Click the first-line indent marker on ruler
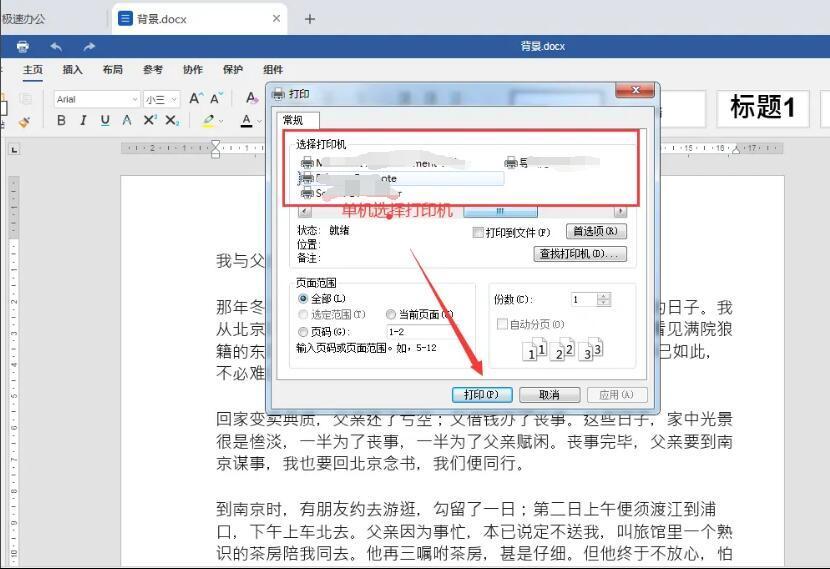 tap(215, 144)
